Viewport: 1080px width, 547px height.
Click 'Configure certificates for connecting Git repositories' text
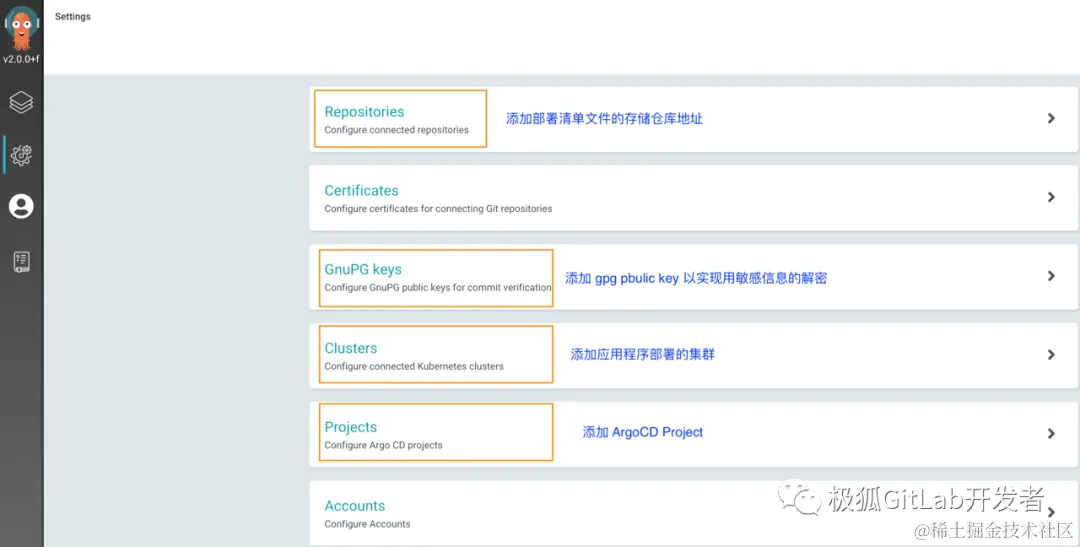click(x=438, y=208)
